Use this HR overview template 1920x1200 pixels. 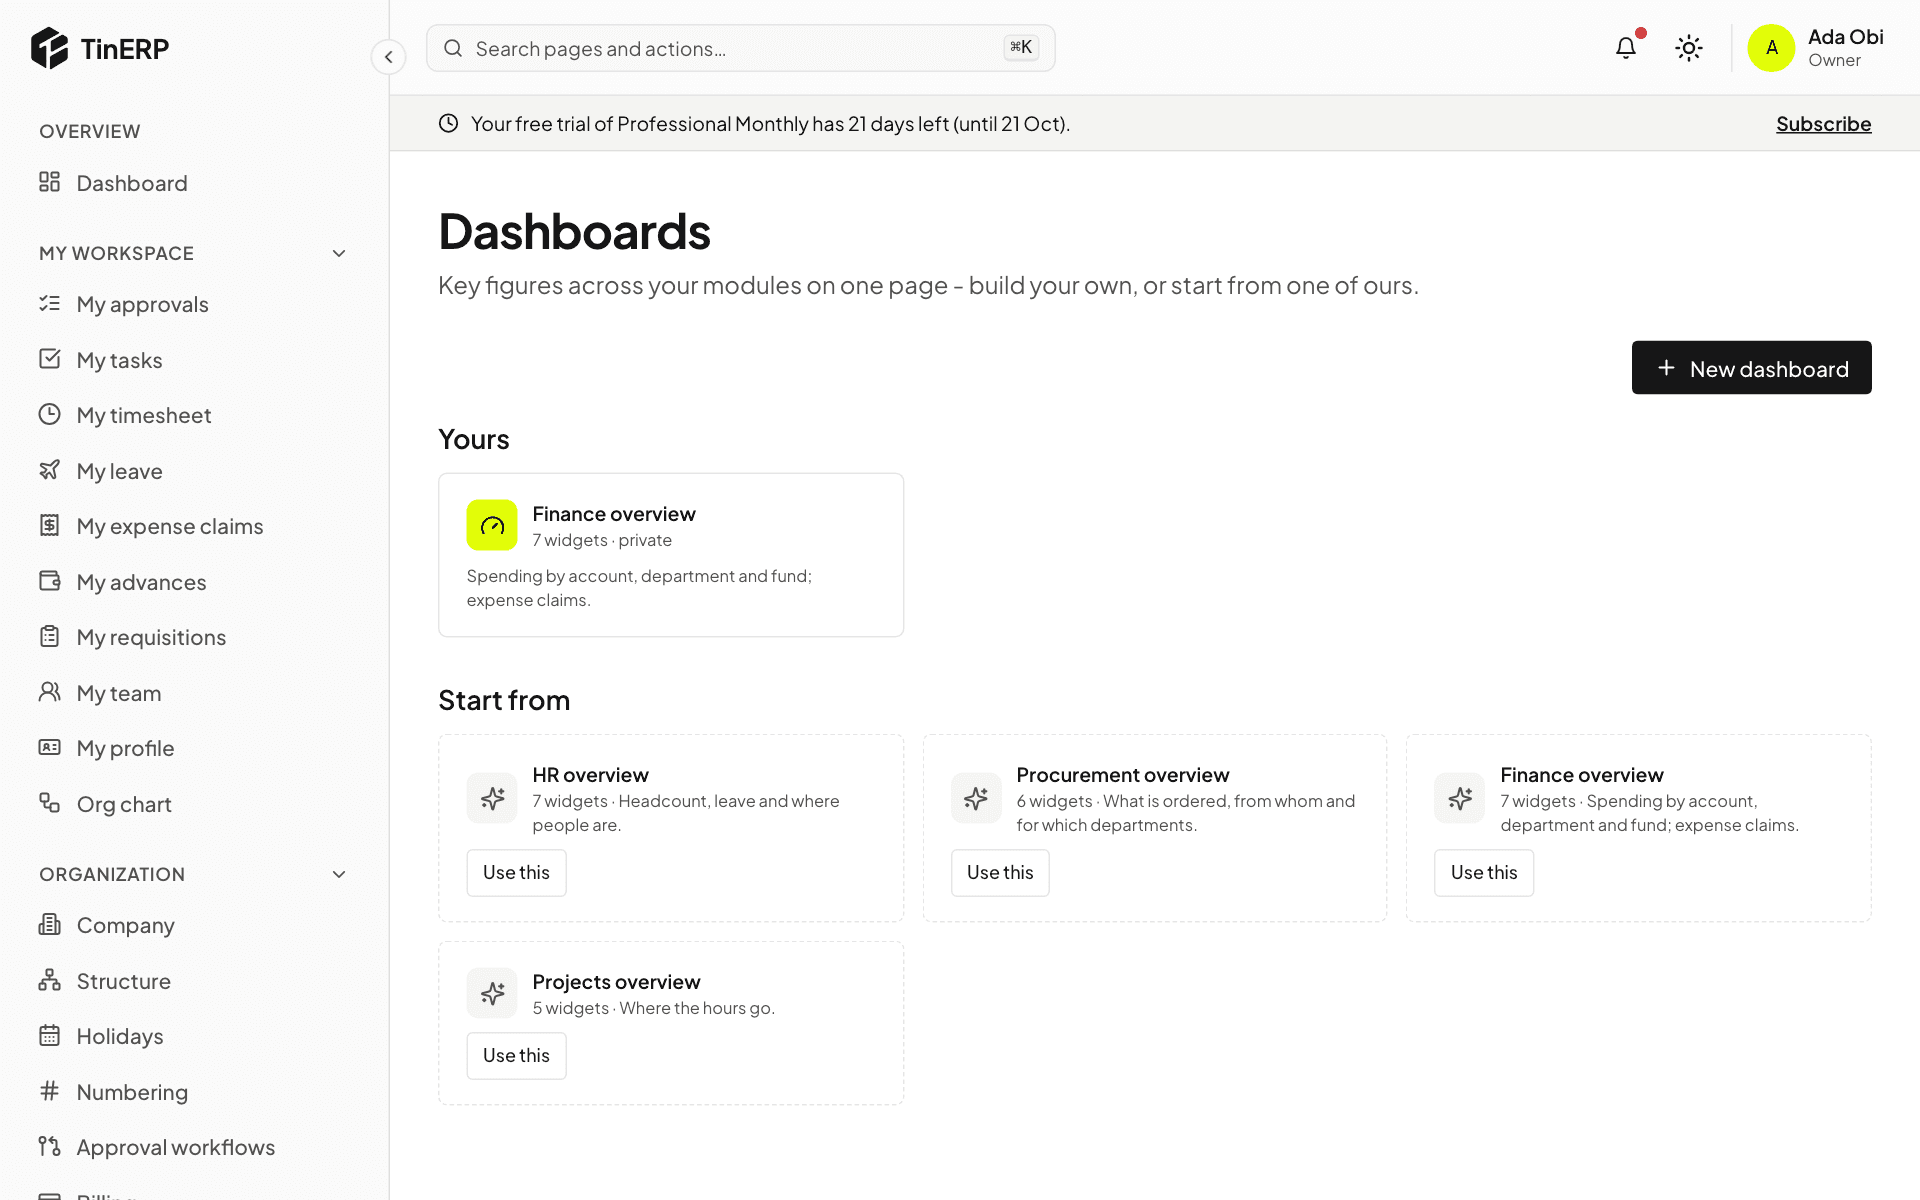click(516, 873)
